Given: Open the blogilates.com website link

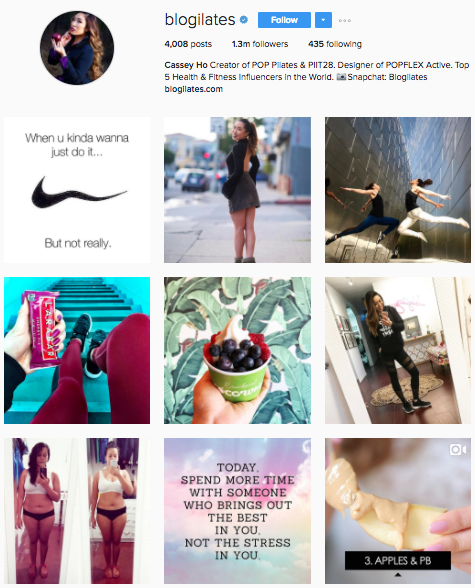Looking at the screenshot, I should pyautogui.click(x=193, y=89).
